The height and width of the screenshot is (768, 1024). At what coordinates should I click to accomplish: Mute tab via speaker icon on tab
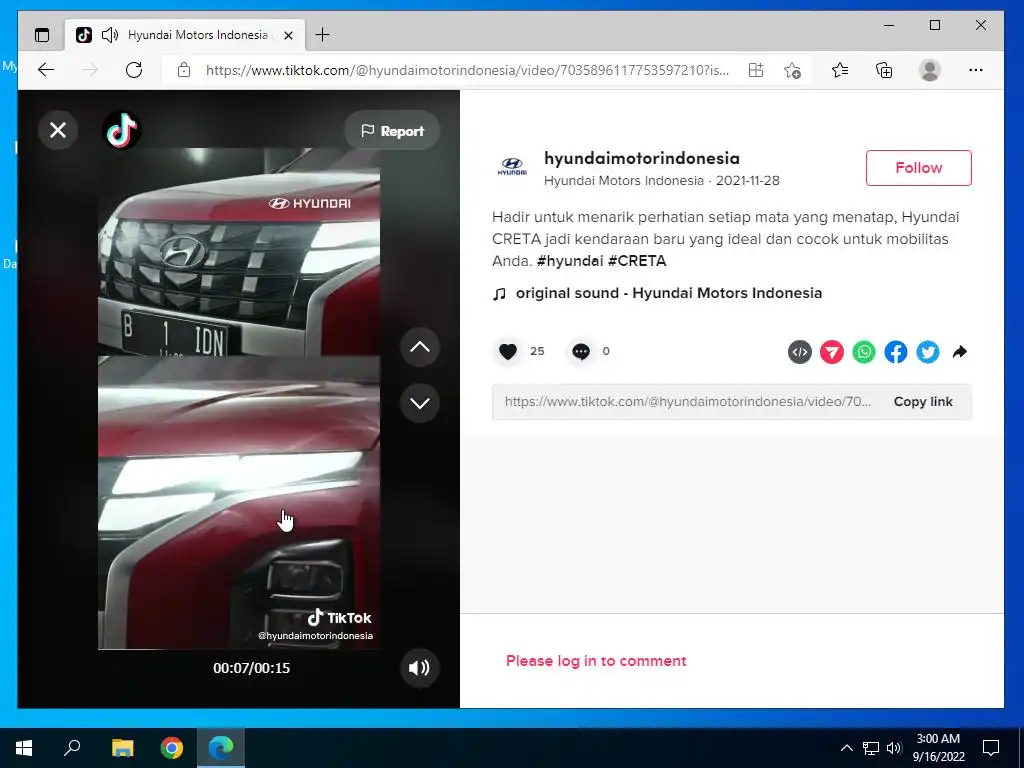pyautogui.click(x=110, y=35)
